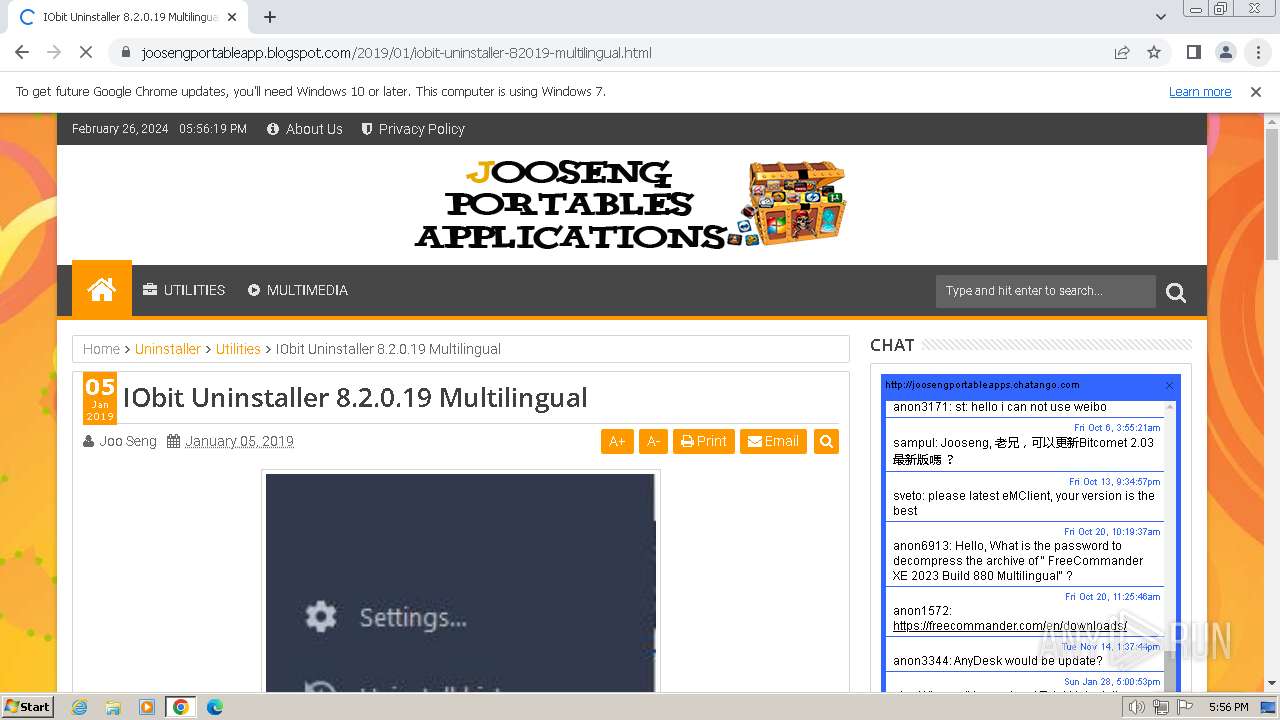
Task: Open Windows Media Player from the taskbar
Action: (147, 707)
